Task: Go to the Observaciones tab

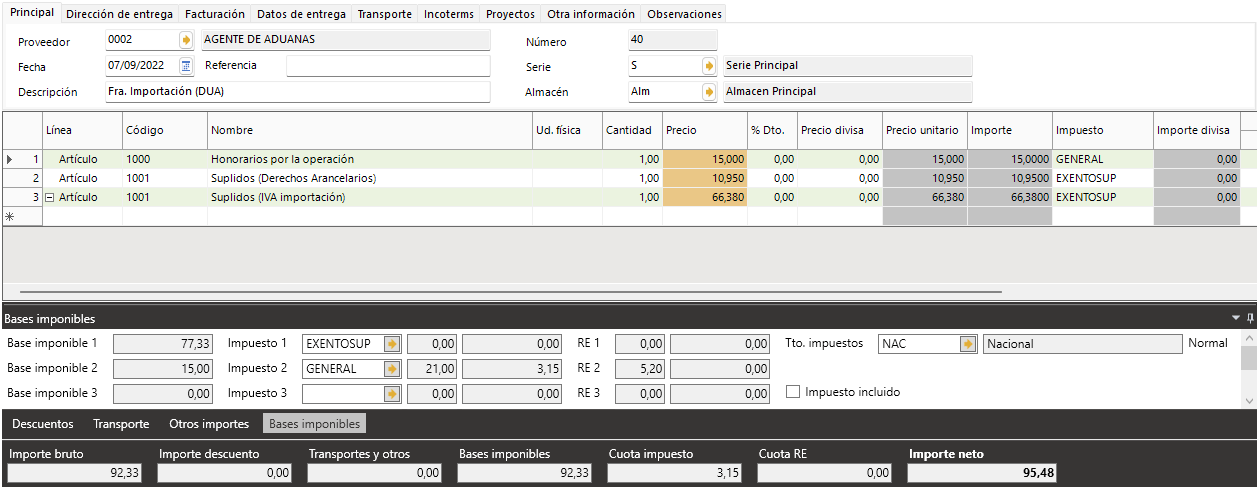Action: pyautogui.click(x=684, y=15)
